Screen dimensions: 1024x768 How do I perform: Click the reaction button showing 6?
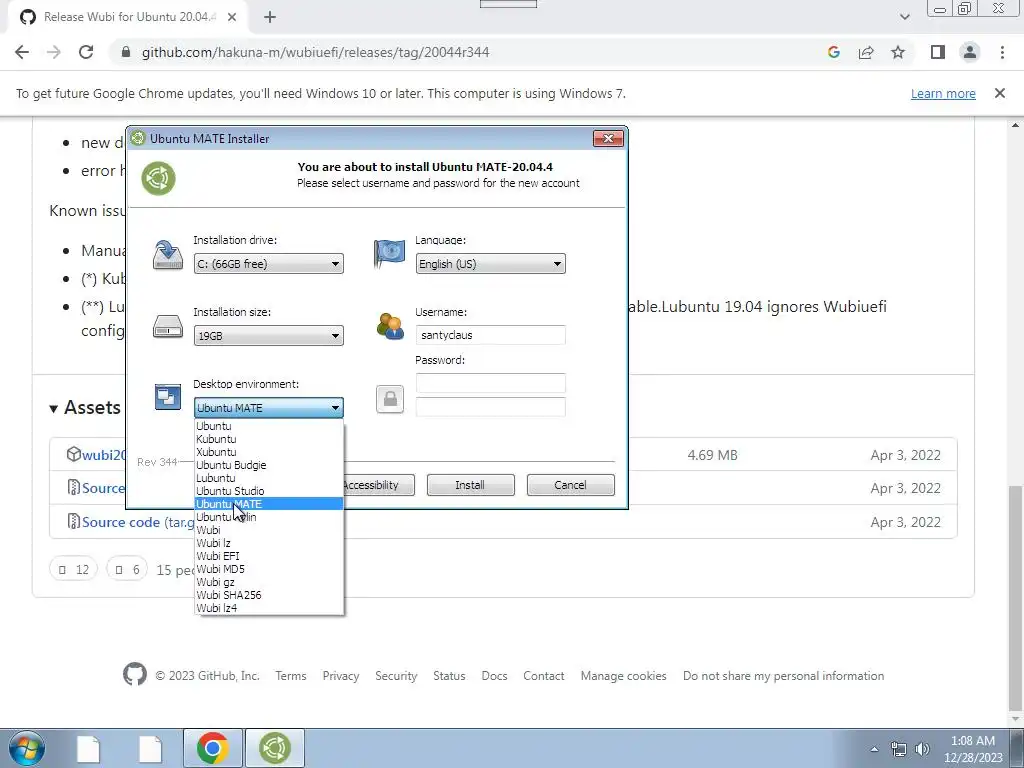pyautogui.click(x=127, y=569)
